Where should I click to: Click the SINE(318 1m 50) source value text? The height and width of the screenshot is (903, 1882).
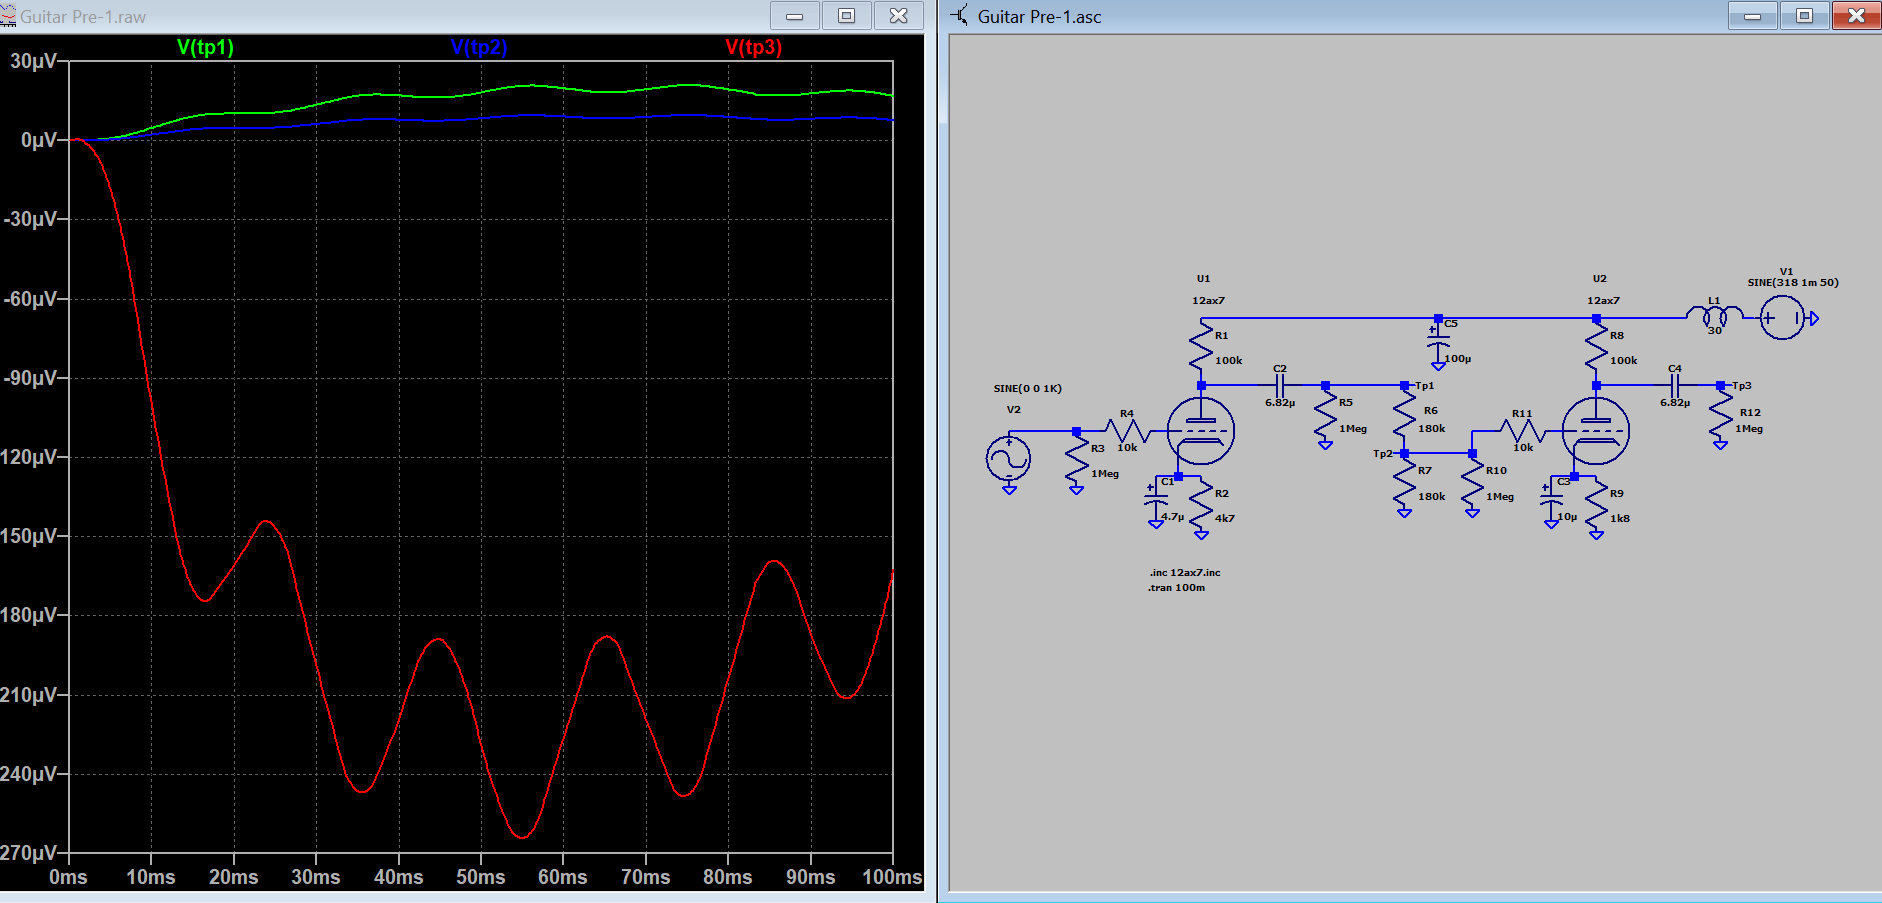pyautogui.click(x=1793, y=283)
